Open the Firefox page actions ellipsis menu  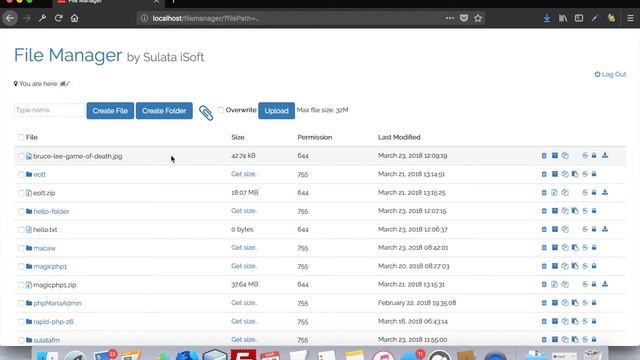point(449,18)
